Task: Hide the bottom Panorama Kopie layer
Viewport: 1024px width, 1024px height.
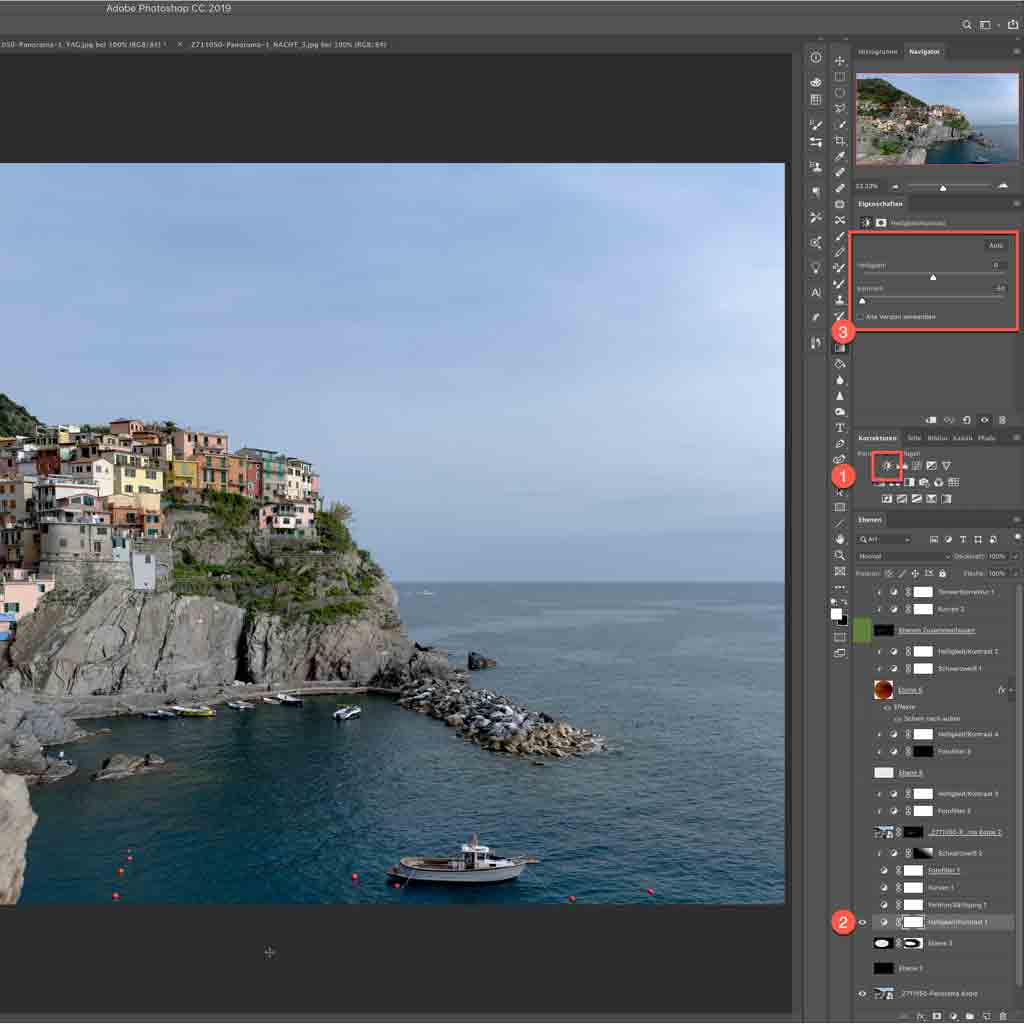Action: [862, 993]
